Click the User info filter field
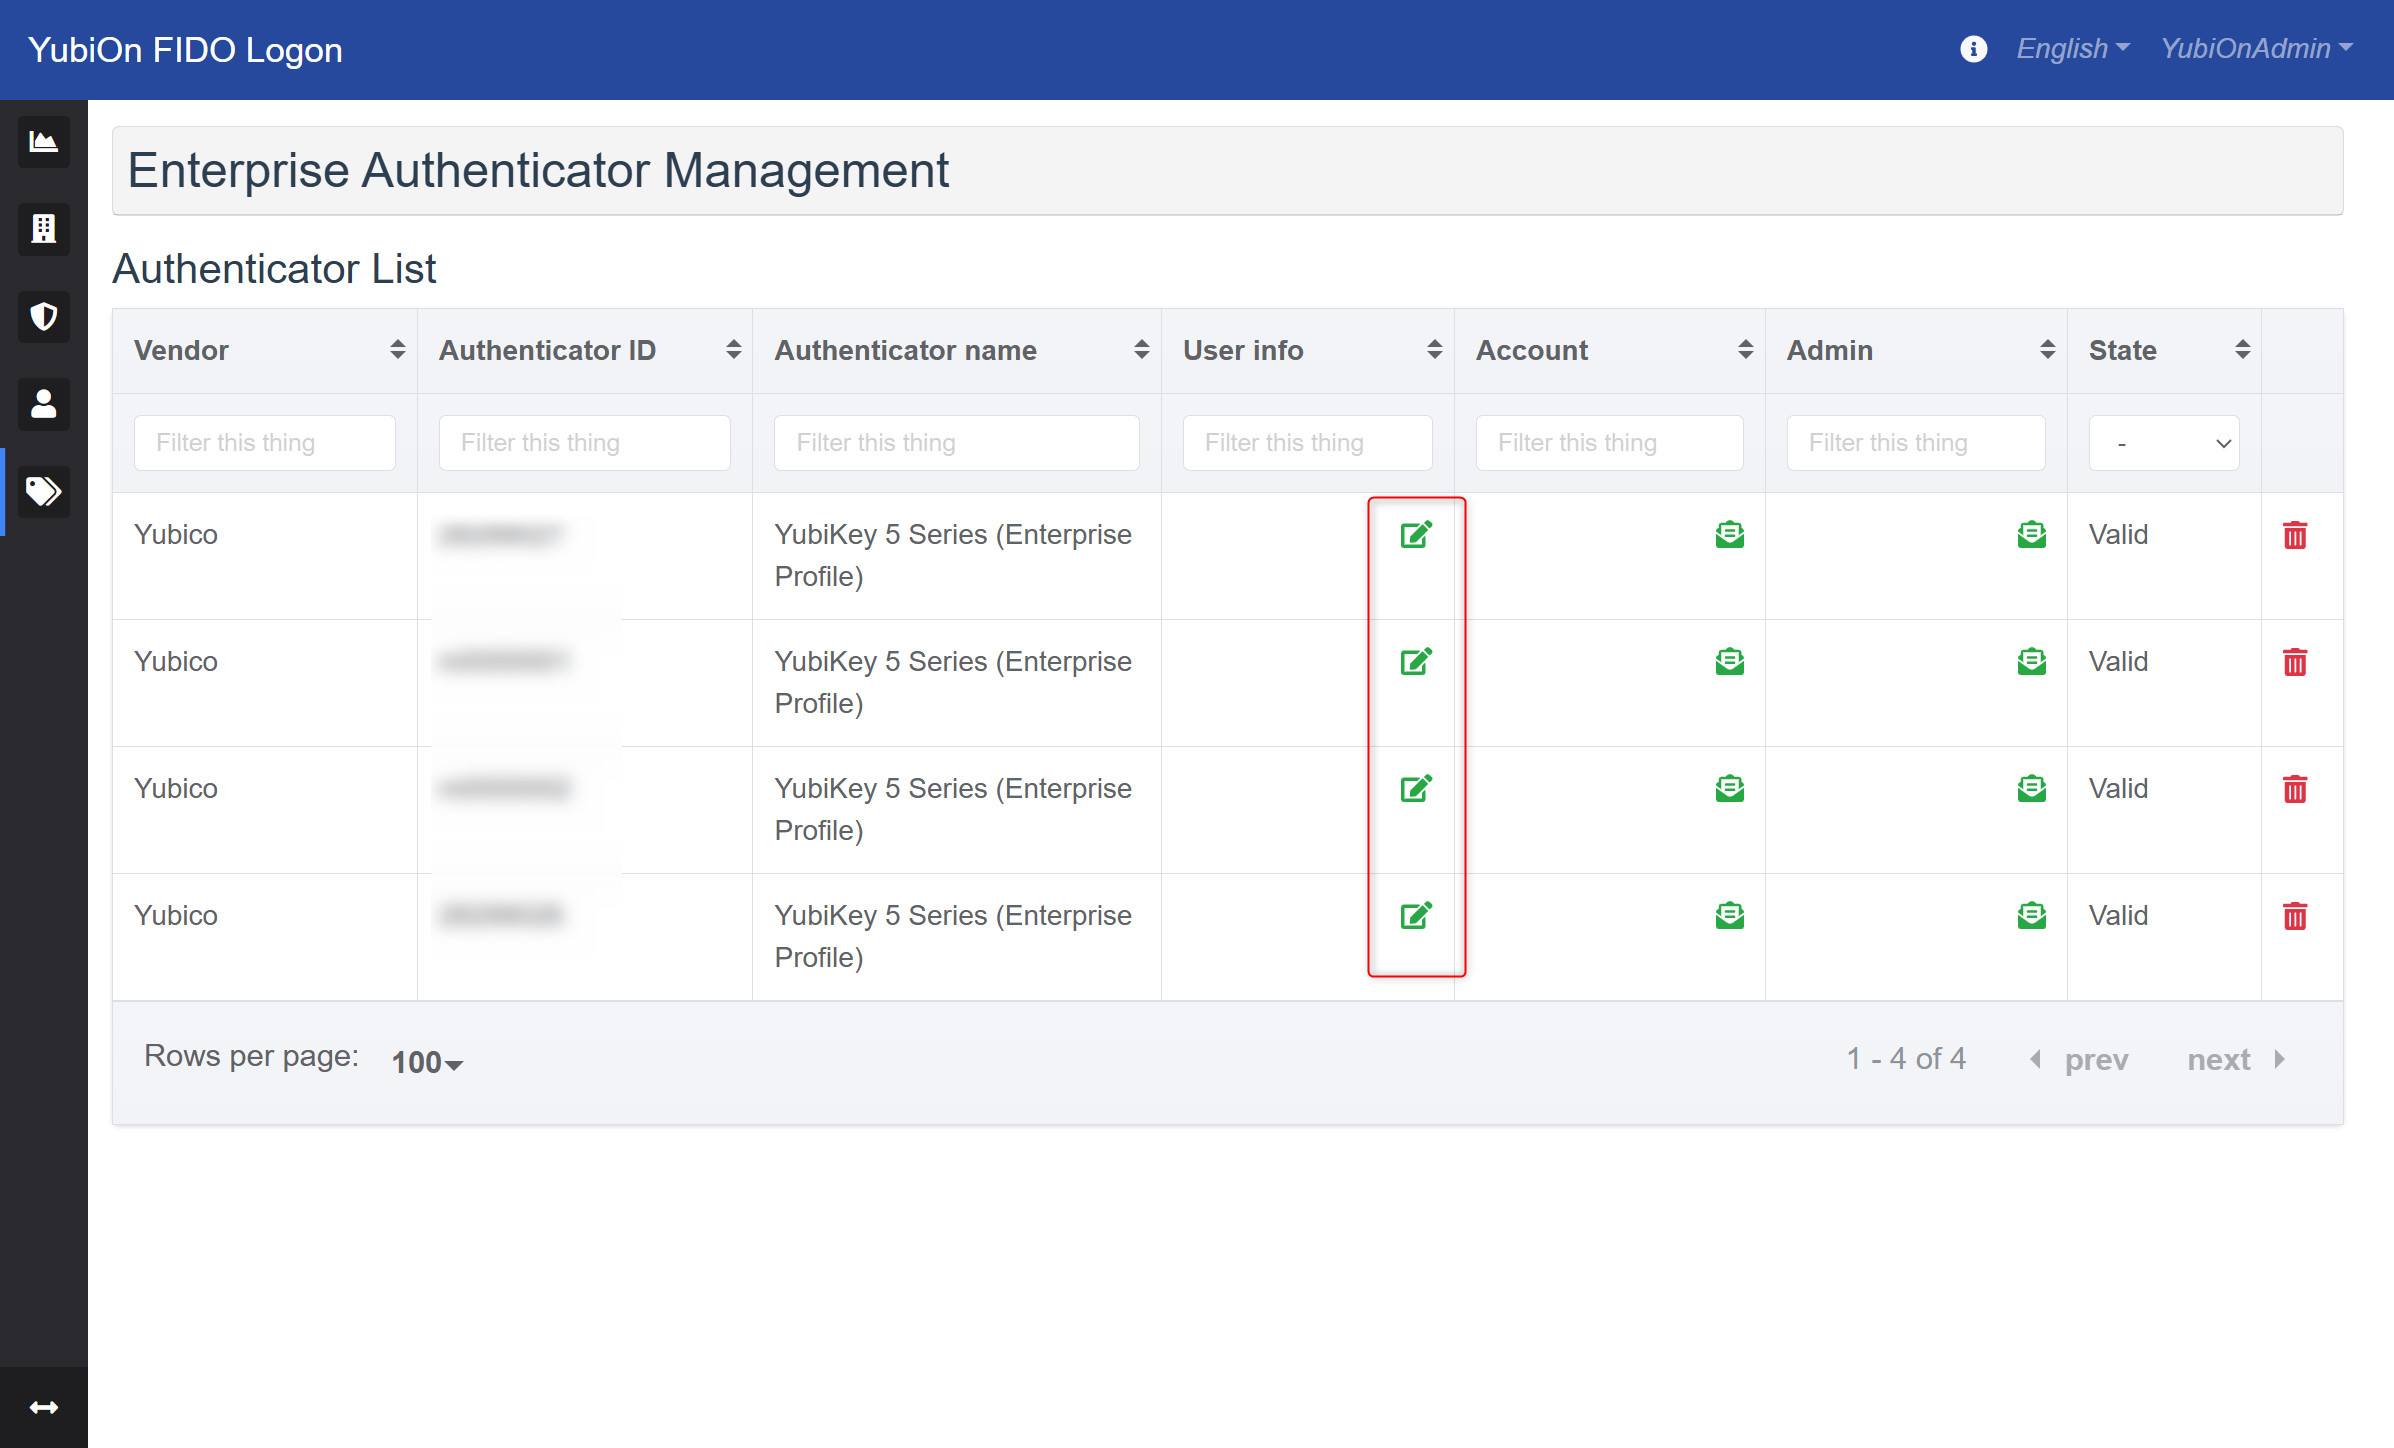The width and height of the screenshot is (2394, 1448). point(1308,443)
